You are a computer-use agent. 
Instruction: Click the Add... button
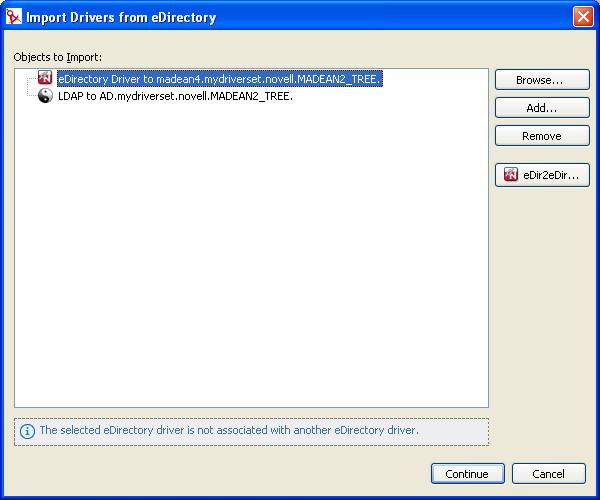click(x=542, y=108)
